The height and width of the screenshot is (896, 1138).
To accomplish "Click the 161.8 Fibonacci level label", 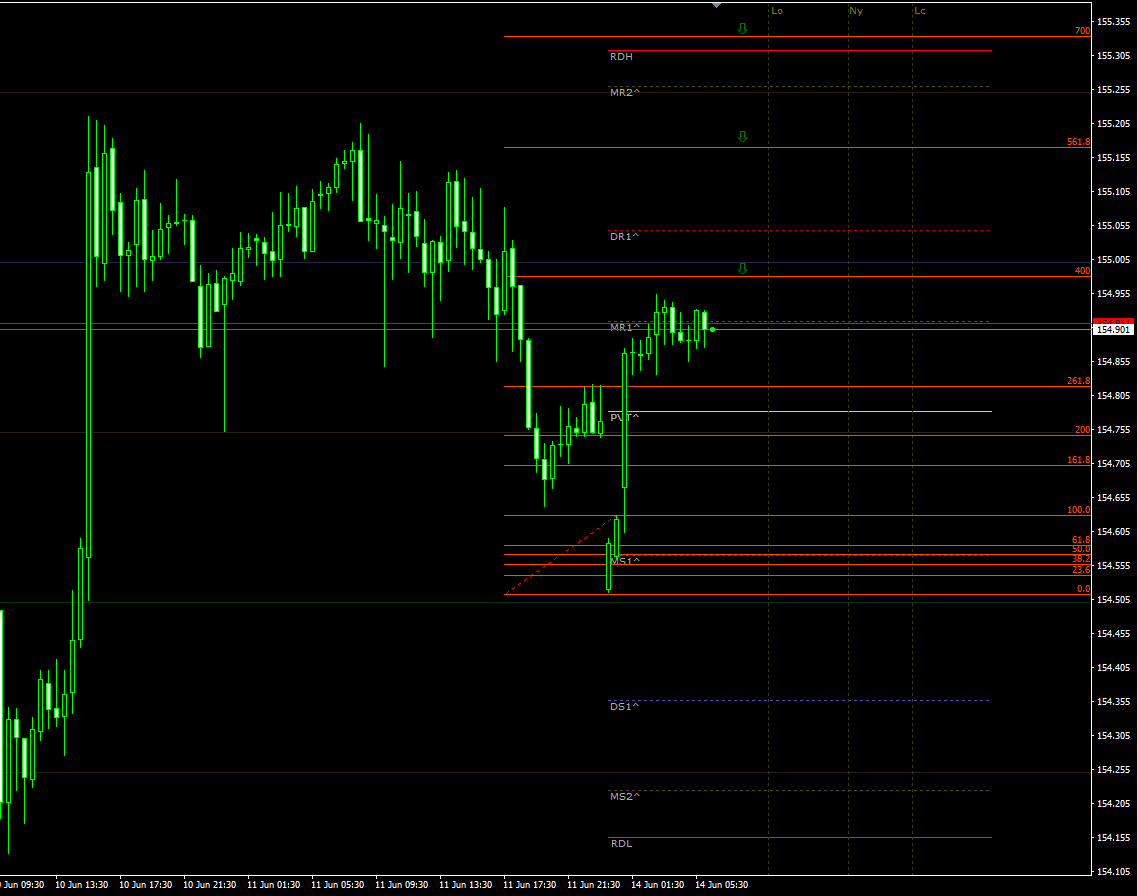I will (1078, 460).
